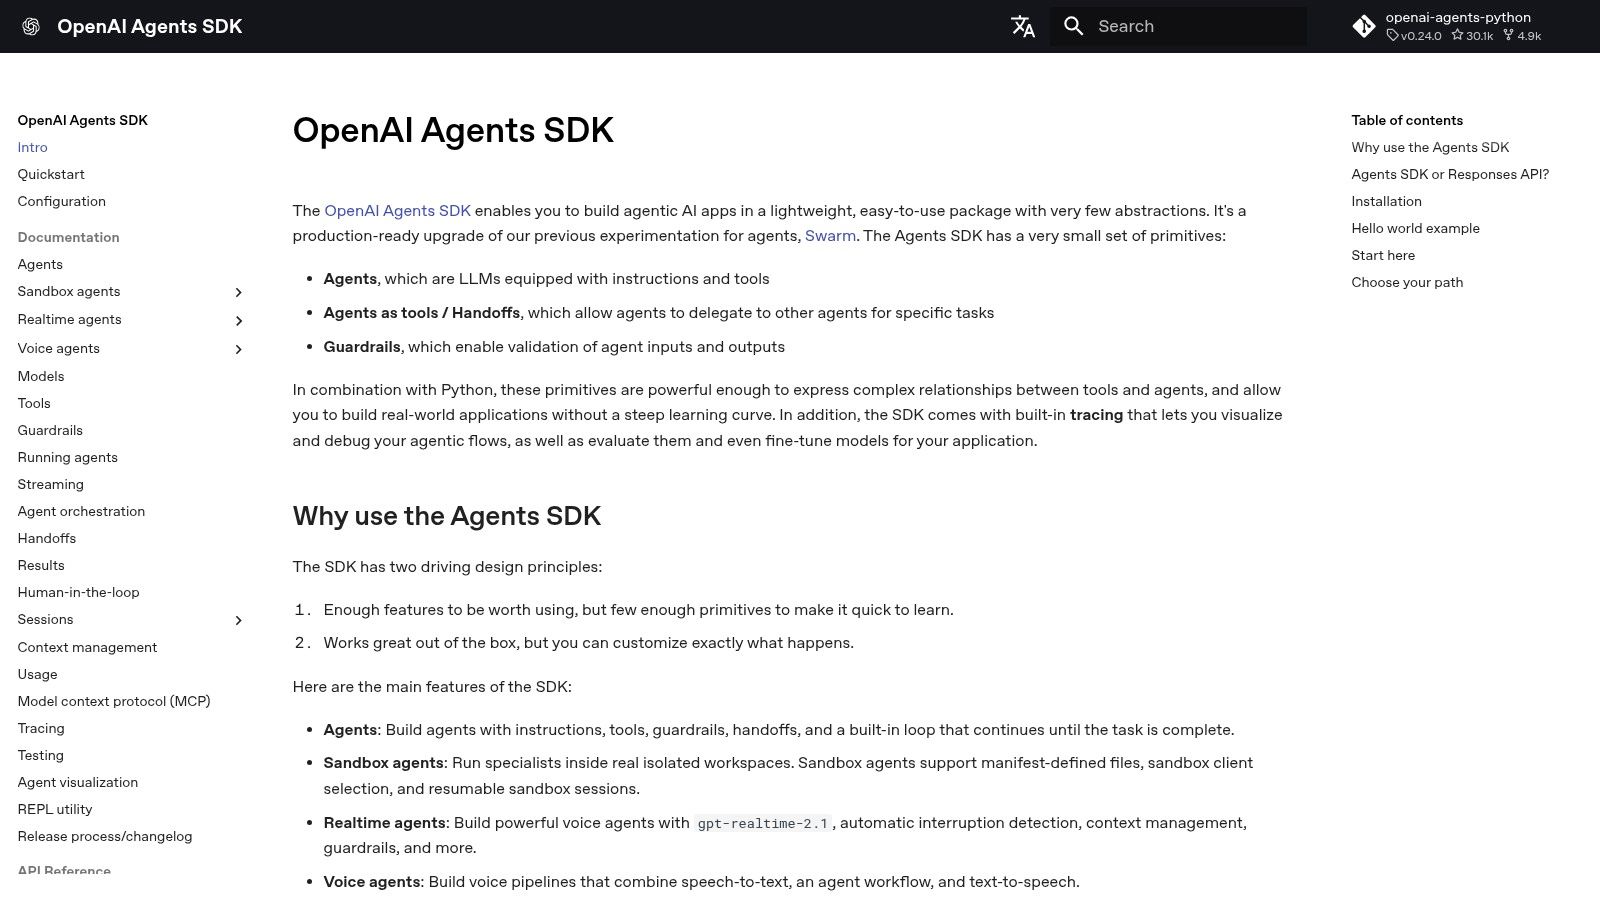The height and width of the screenshot is (900, 1600).
Task: Open the Quickstart page
Action: 51,174
